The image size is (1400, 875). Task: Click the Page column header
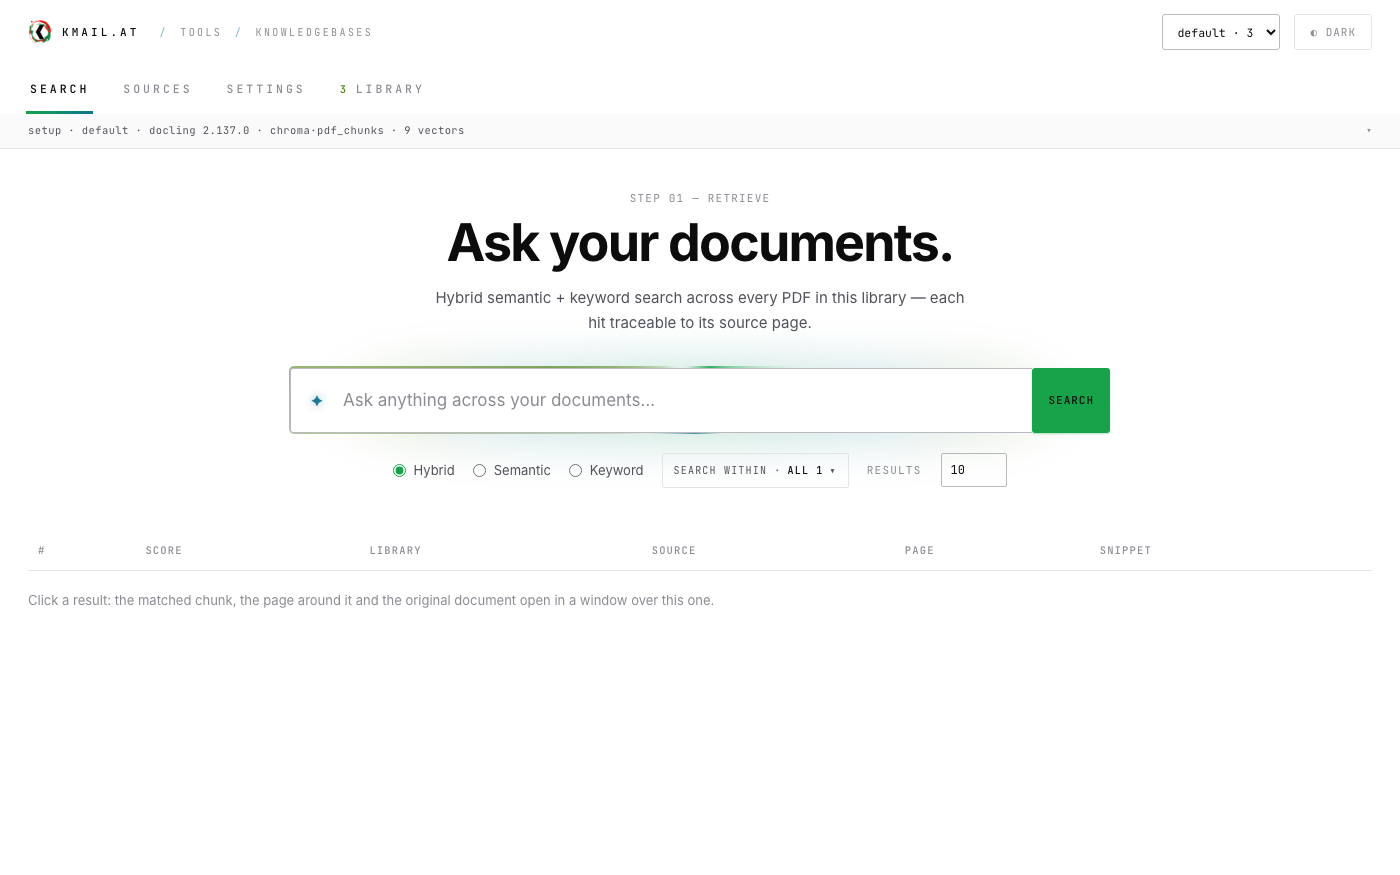click(x=919, y=550)
